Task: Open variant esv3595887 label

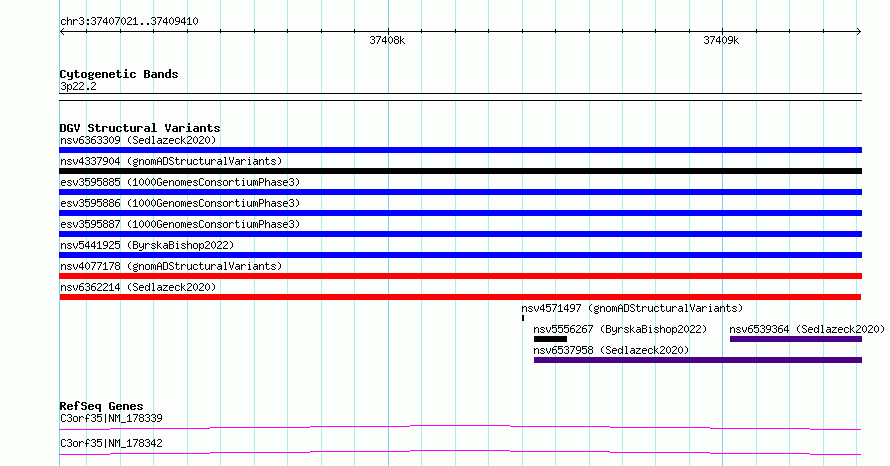Action: click(180, 224)
